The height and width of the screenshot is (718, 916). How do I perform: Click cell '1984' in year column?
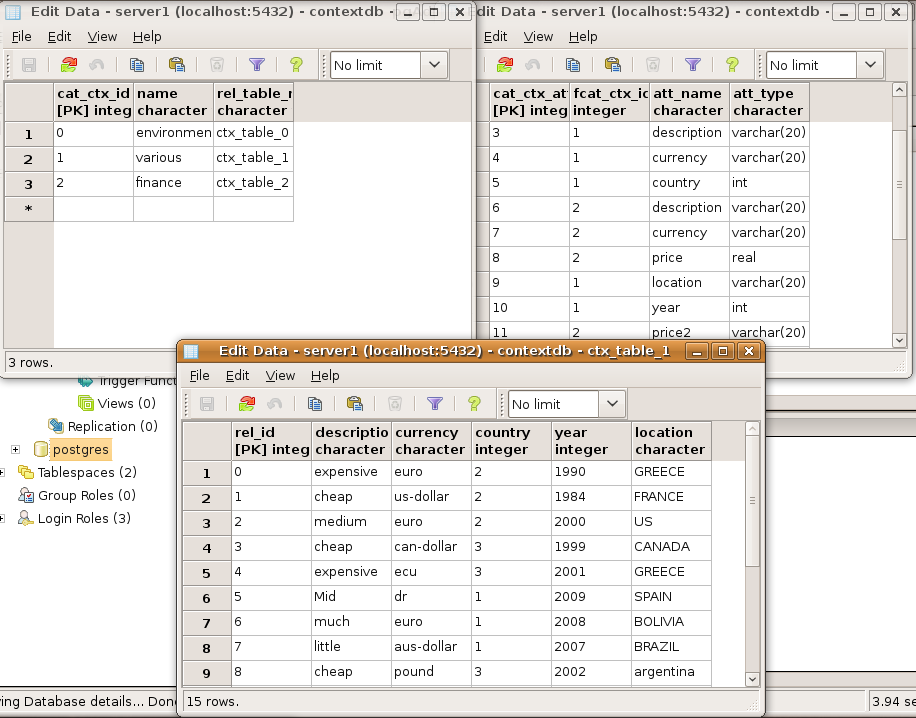(591, 497)
